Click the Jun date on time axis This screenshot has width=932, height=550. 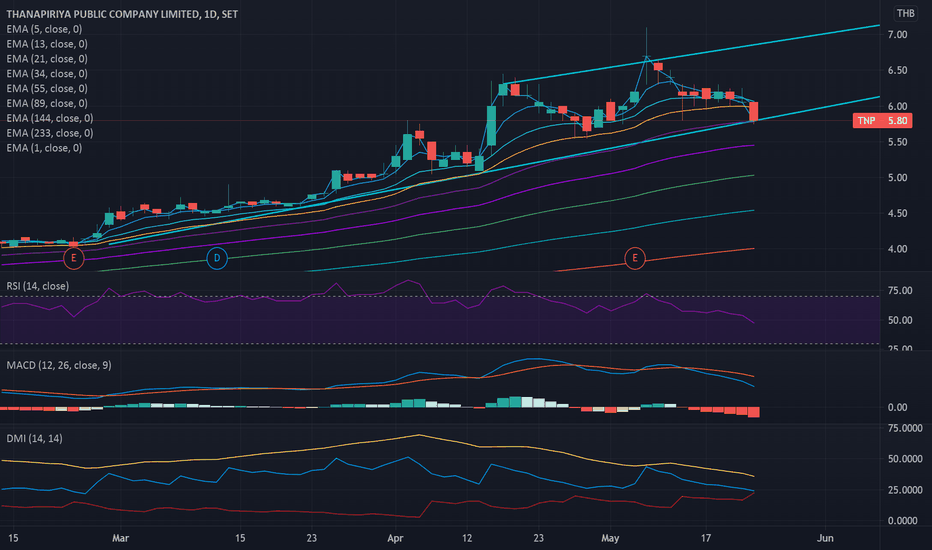[x=825, y=538]
